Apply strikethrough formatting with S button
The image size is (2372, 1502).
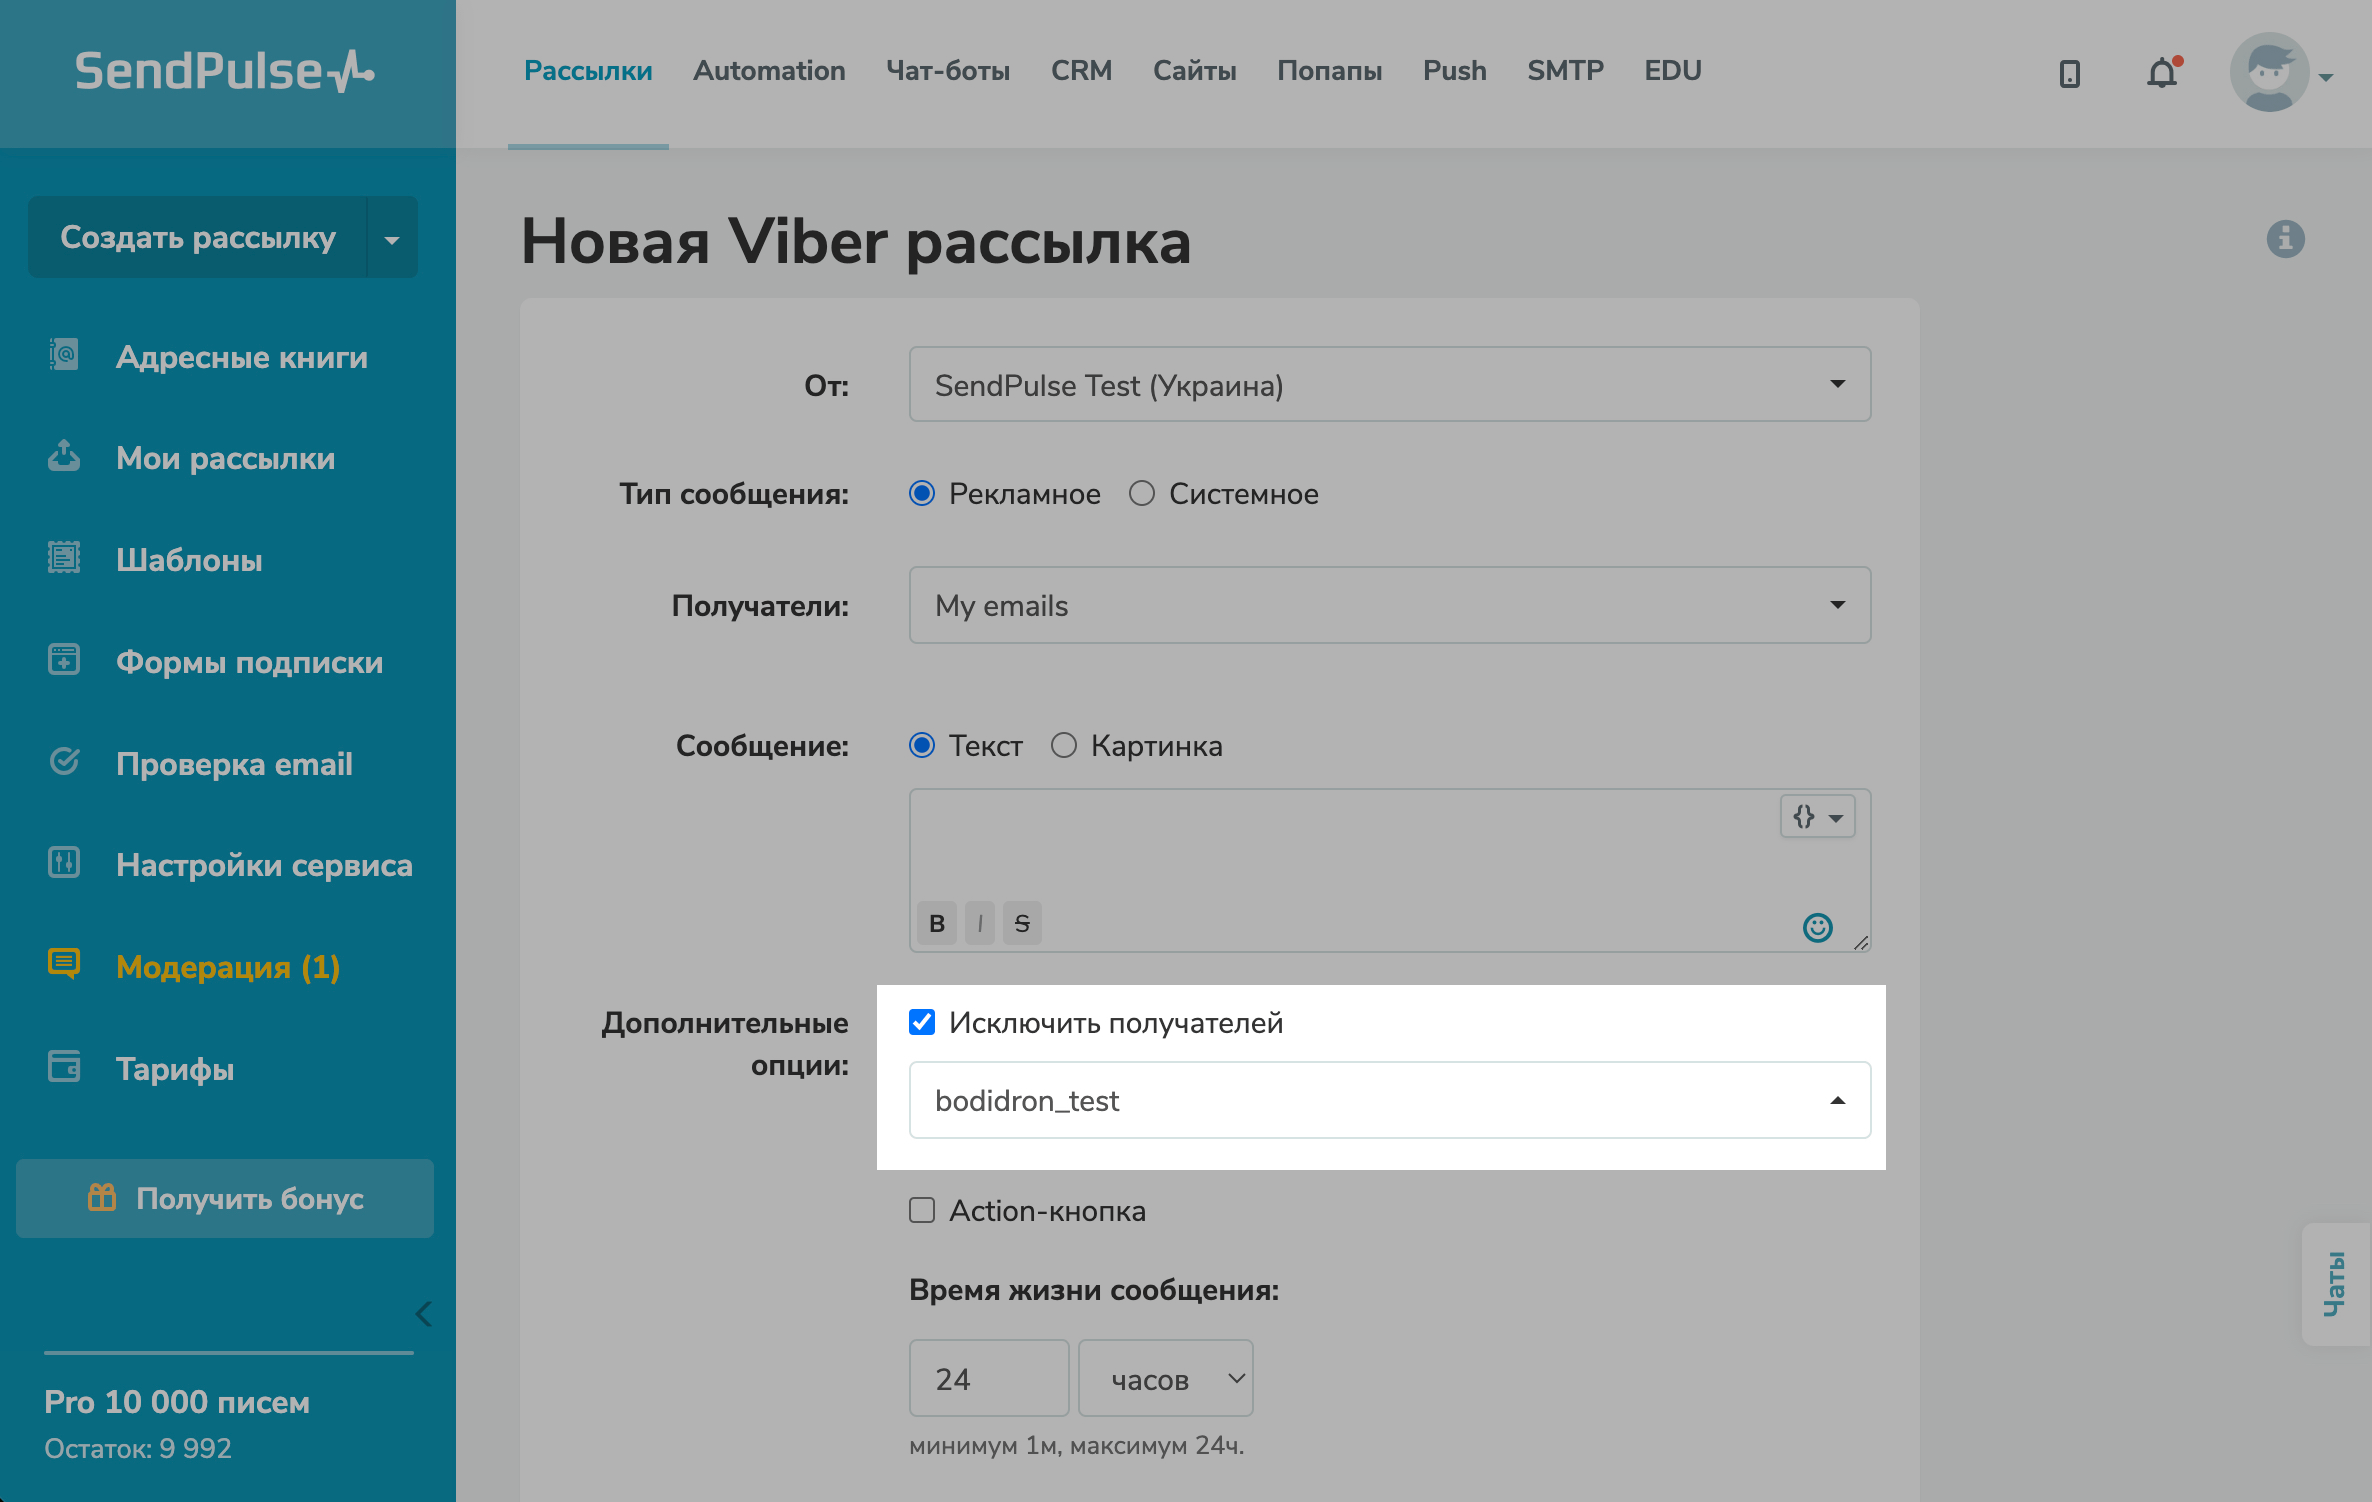pyautogui.click(x=1022, y=923)
